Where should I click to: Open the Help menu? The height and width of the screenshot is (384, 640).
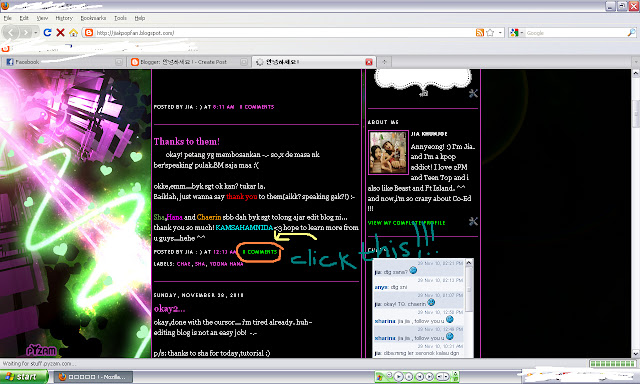click(140, 18)
